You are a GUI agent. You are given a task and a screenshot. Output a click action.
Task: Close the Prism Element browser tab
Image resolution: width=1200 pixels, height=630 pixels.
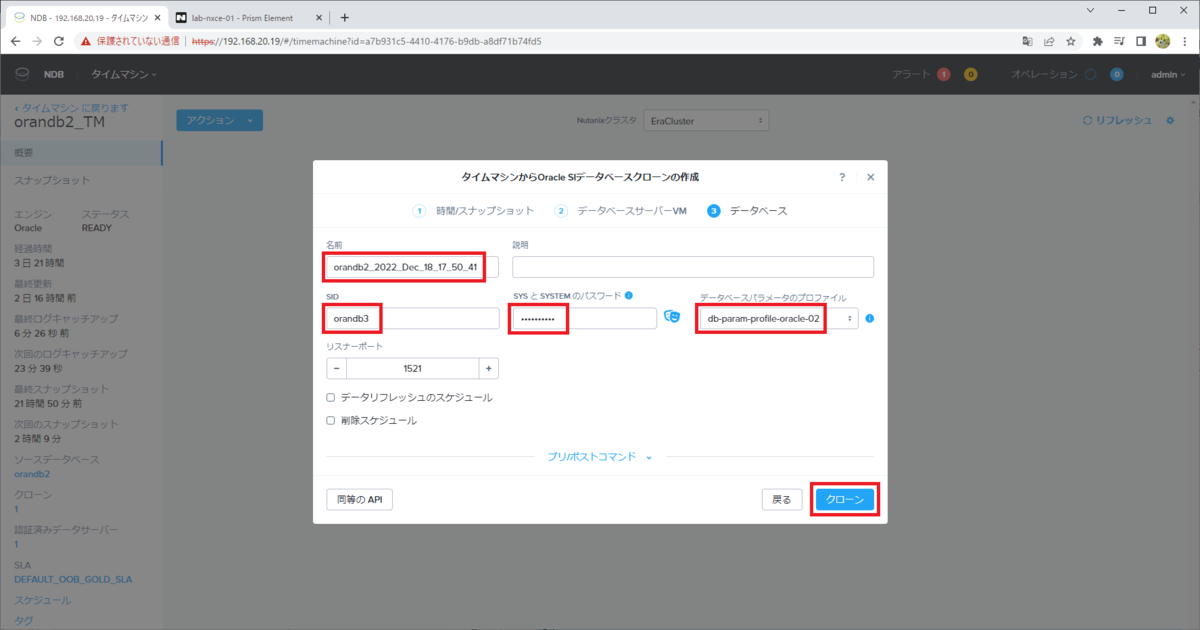click(319, 17)
